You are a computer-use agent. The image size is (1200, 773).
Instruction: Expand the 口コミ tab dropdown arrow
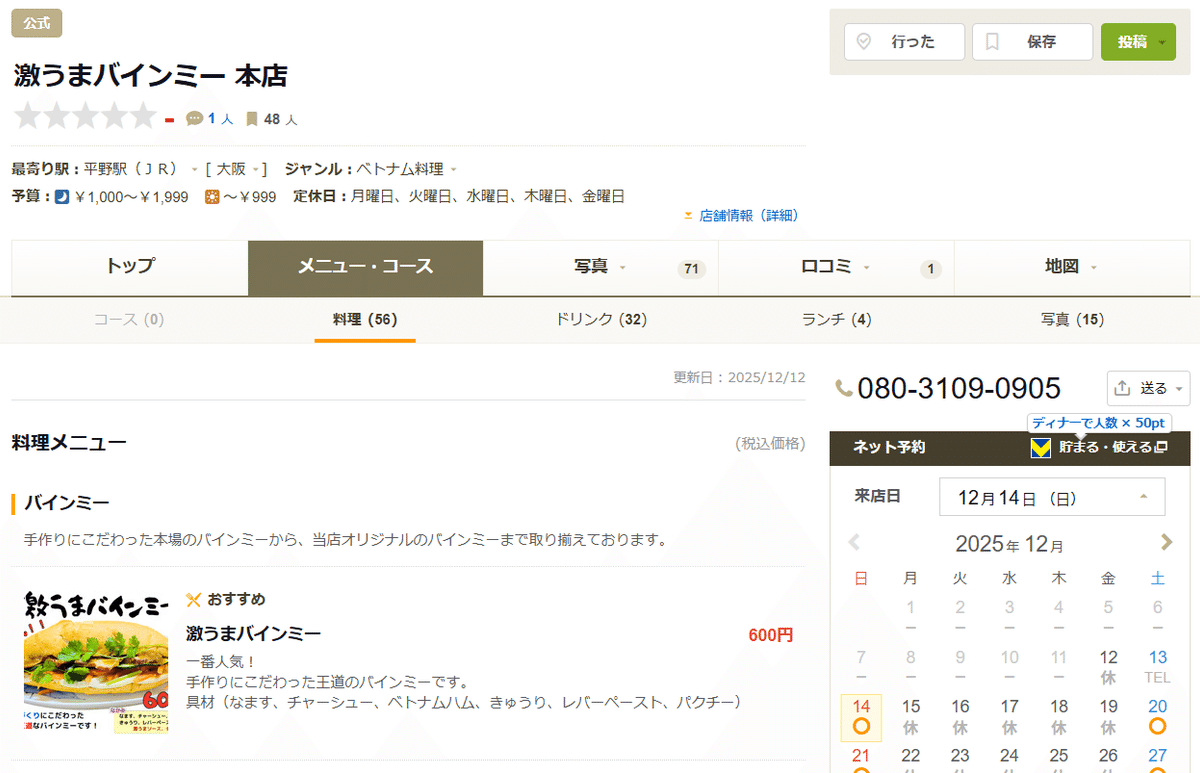866,268
